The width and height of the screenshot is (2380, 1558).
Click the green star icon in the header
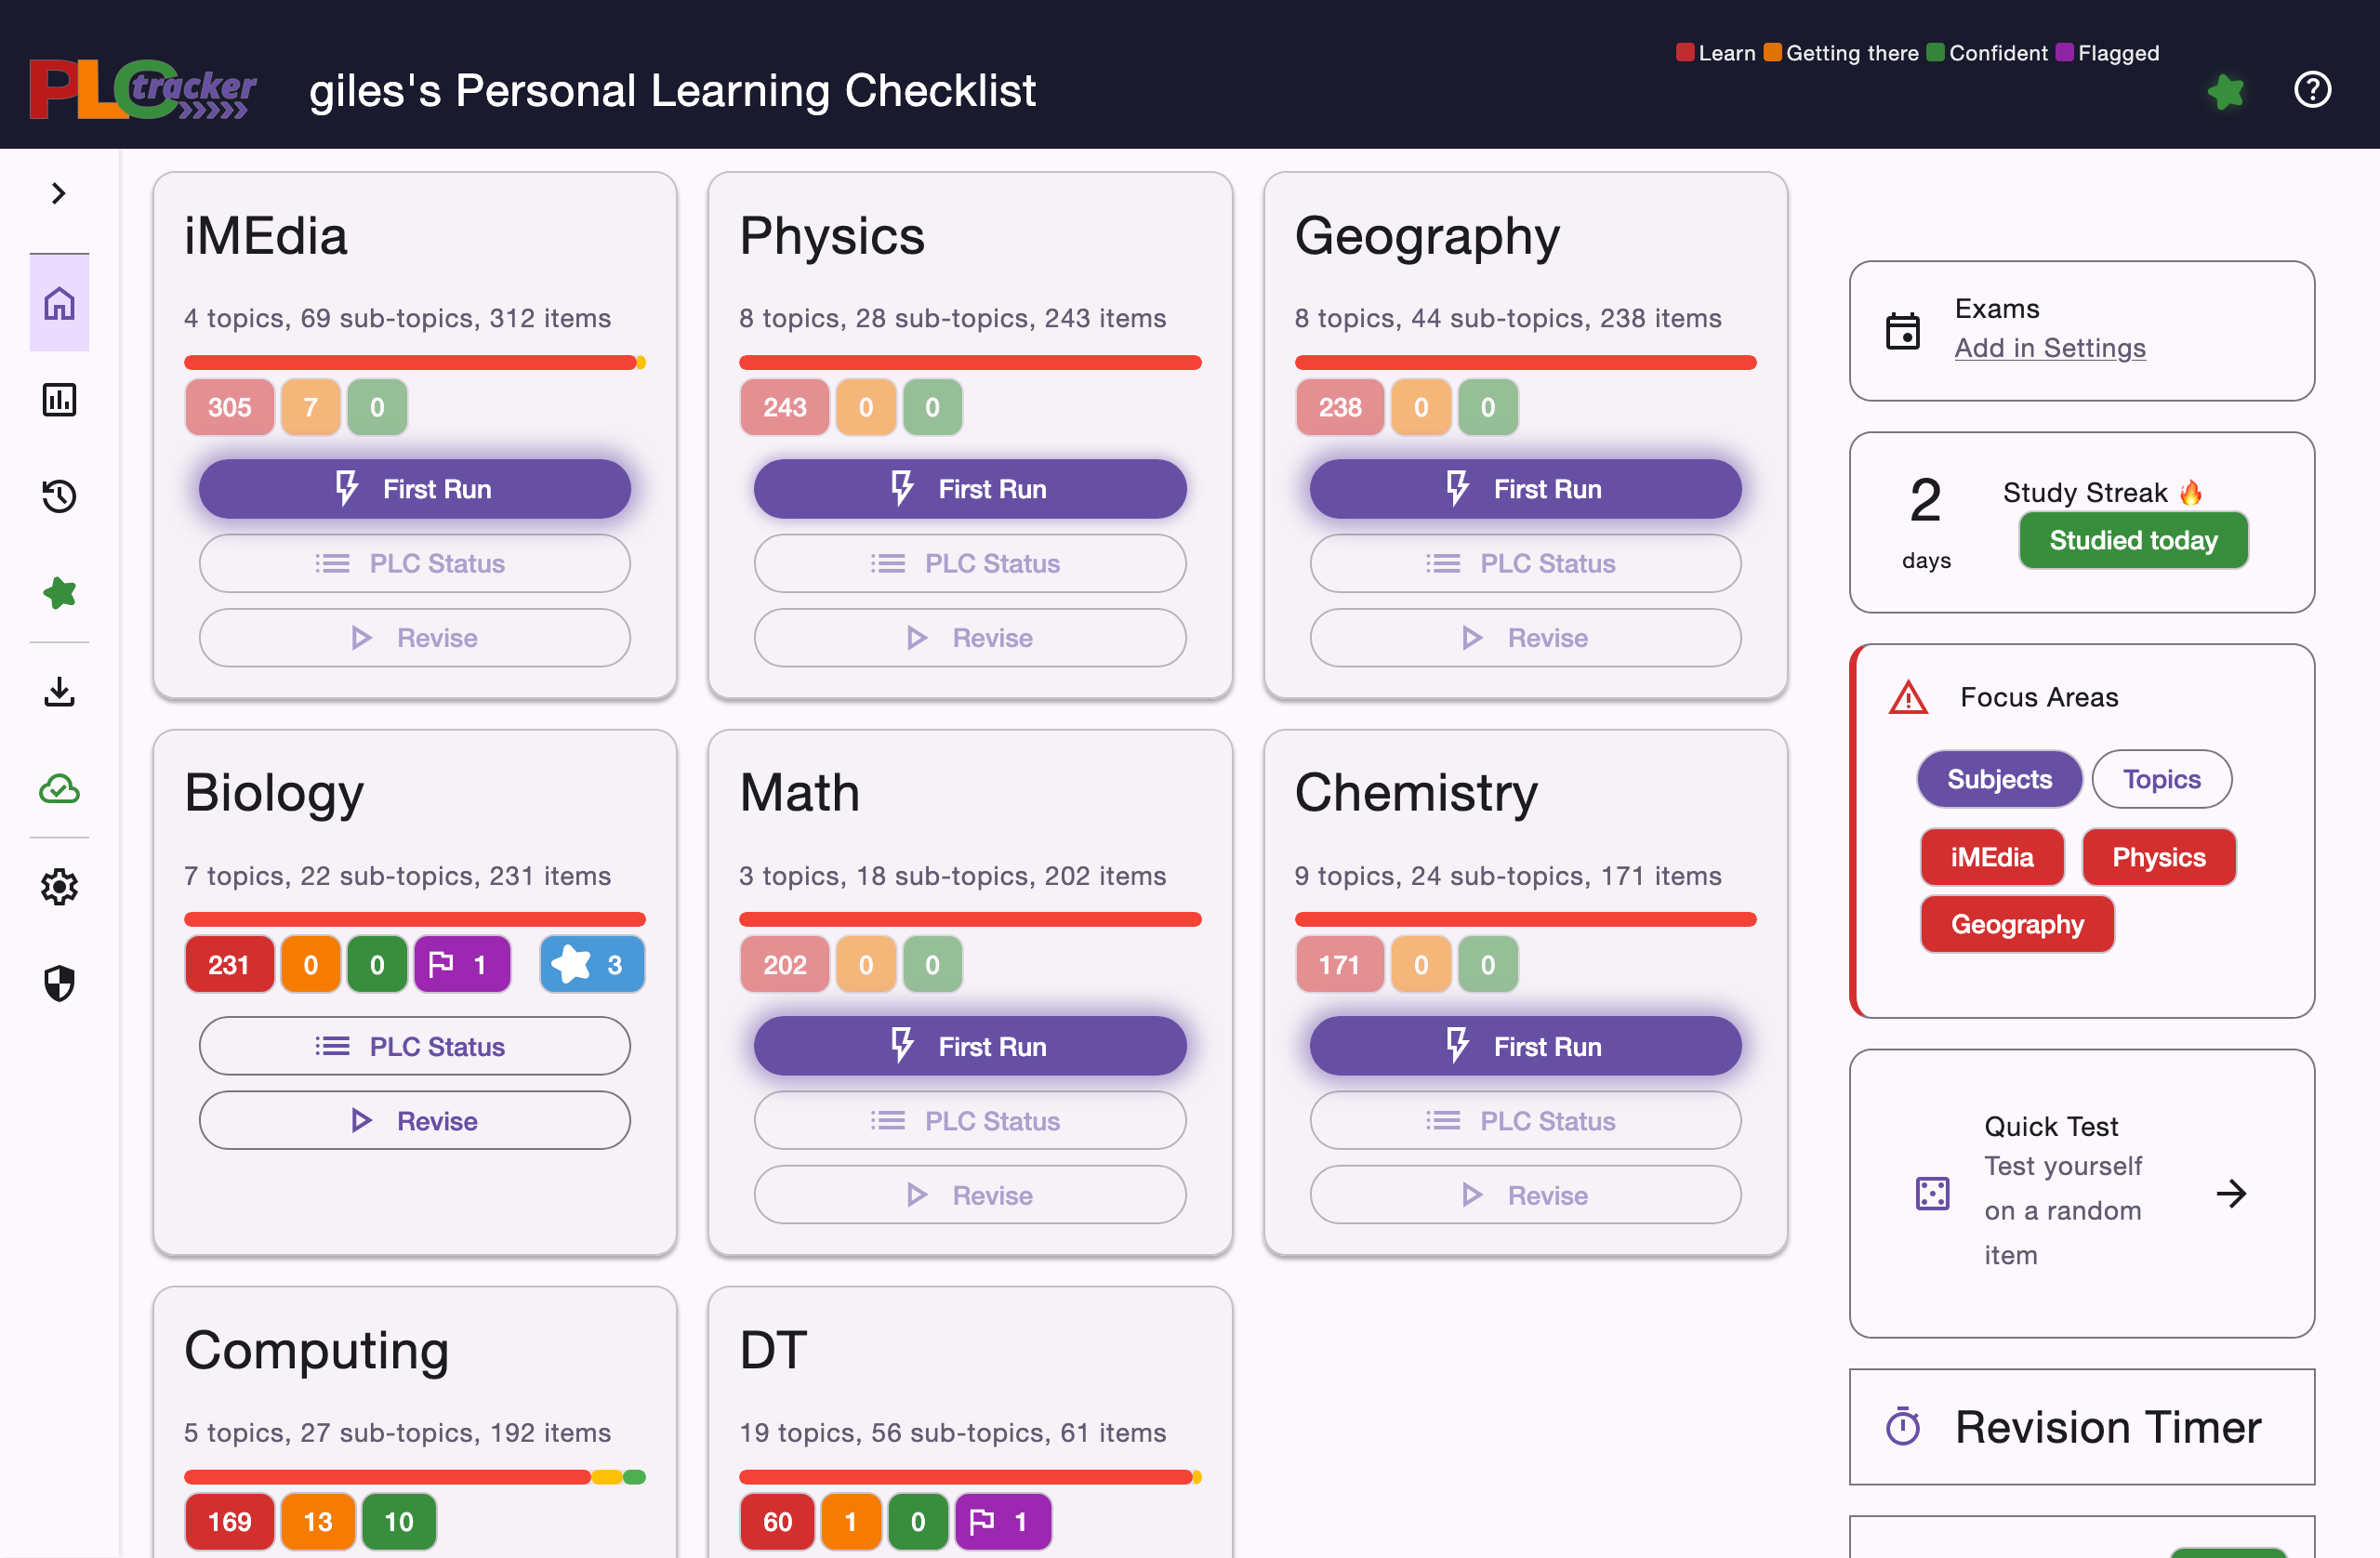(x=2226, y=90)
